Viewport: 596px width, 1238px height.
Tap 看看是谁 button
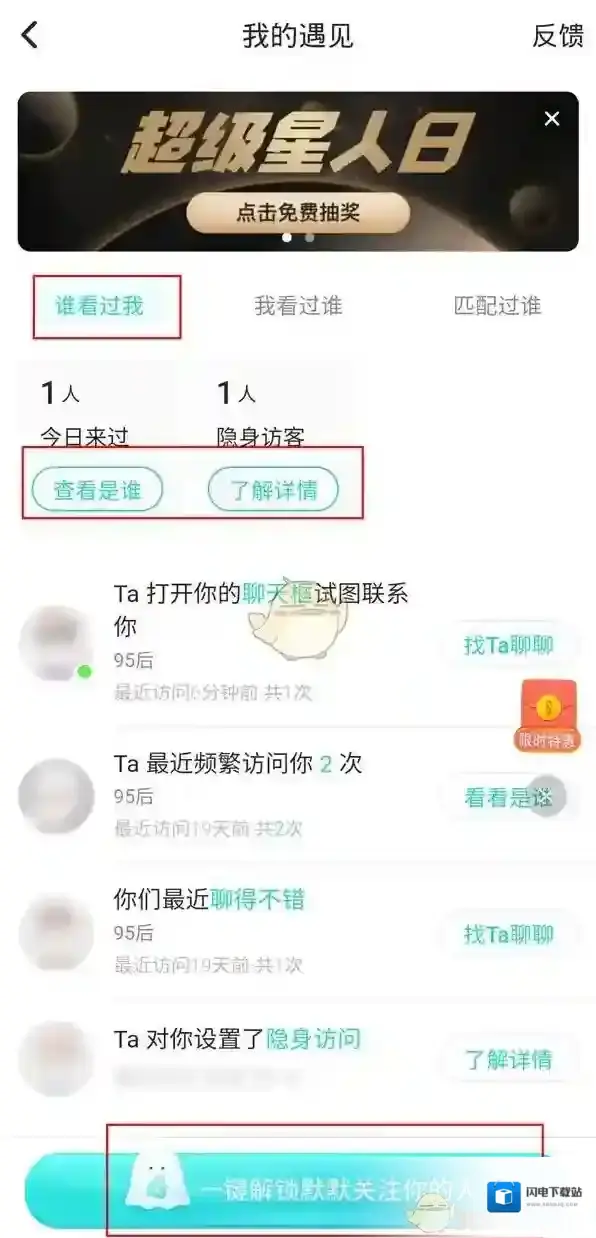click(x=509, y=797)
